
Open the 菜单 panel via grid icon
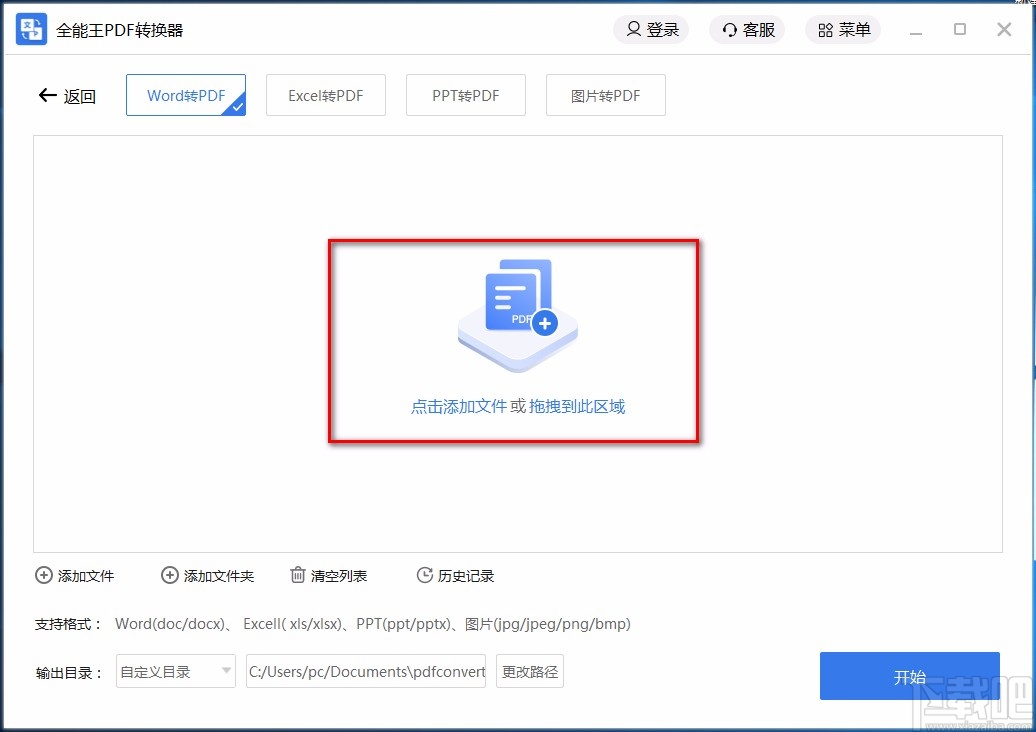click(824, 30)
